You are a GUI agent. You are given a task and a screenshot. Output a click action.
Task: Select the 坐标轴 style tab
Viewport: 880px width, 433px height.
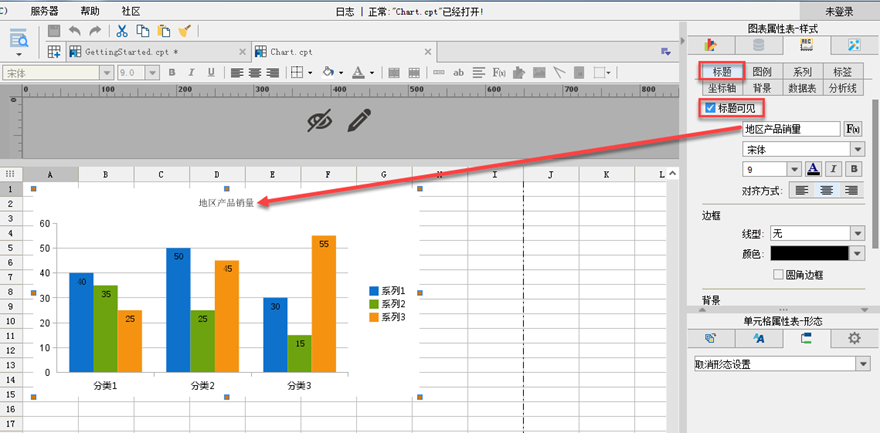tap(722, 88)
